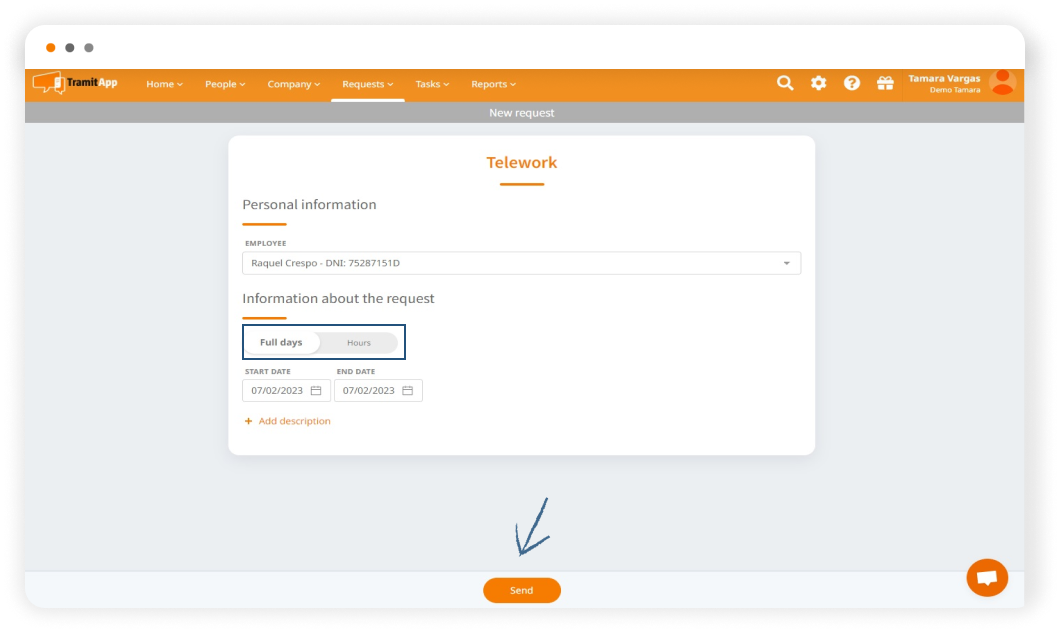Open search with magnifying glass icon
The image size is (1061, 633).
tap(785, 83)
